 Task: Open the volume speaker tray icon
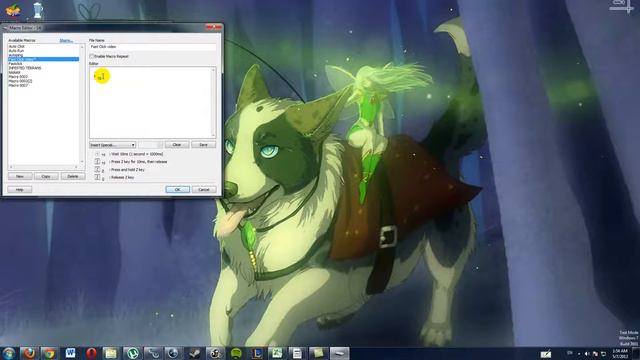587,354
